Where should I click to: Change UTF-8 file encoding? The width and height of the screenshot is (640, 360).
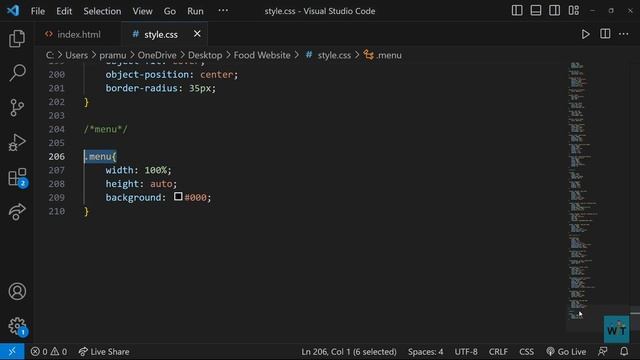pyautogui.click(x=466, y=351)
